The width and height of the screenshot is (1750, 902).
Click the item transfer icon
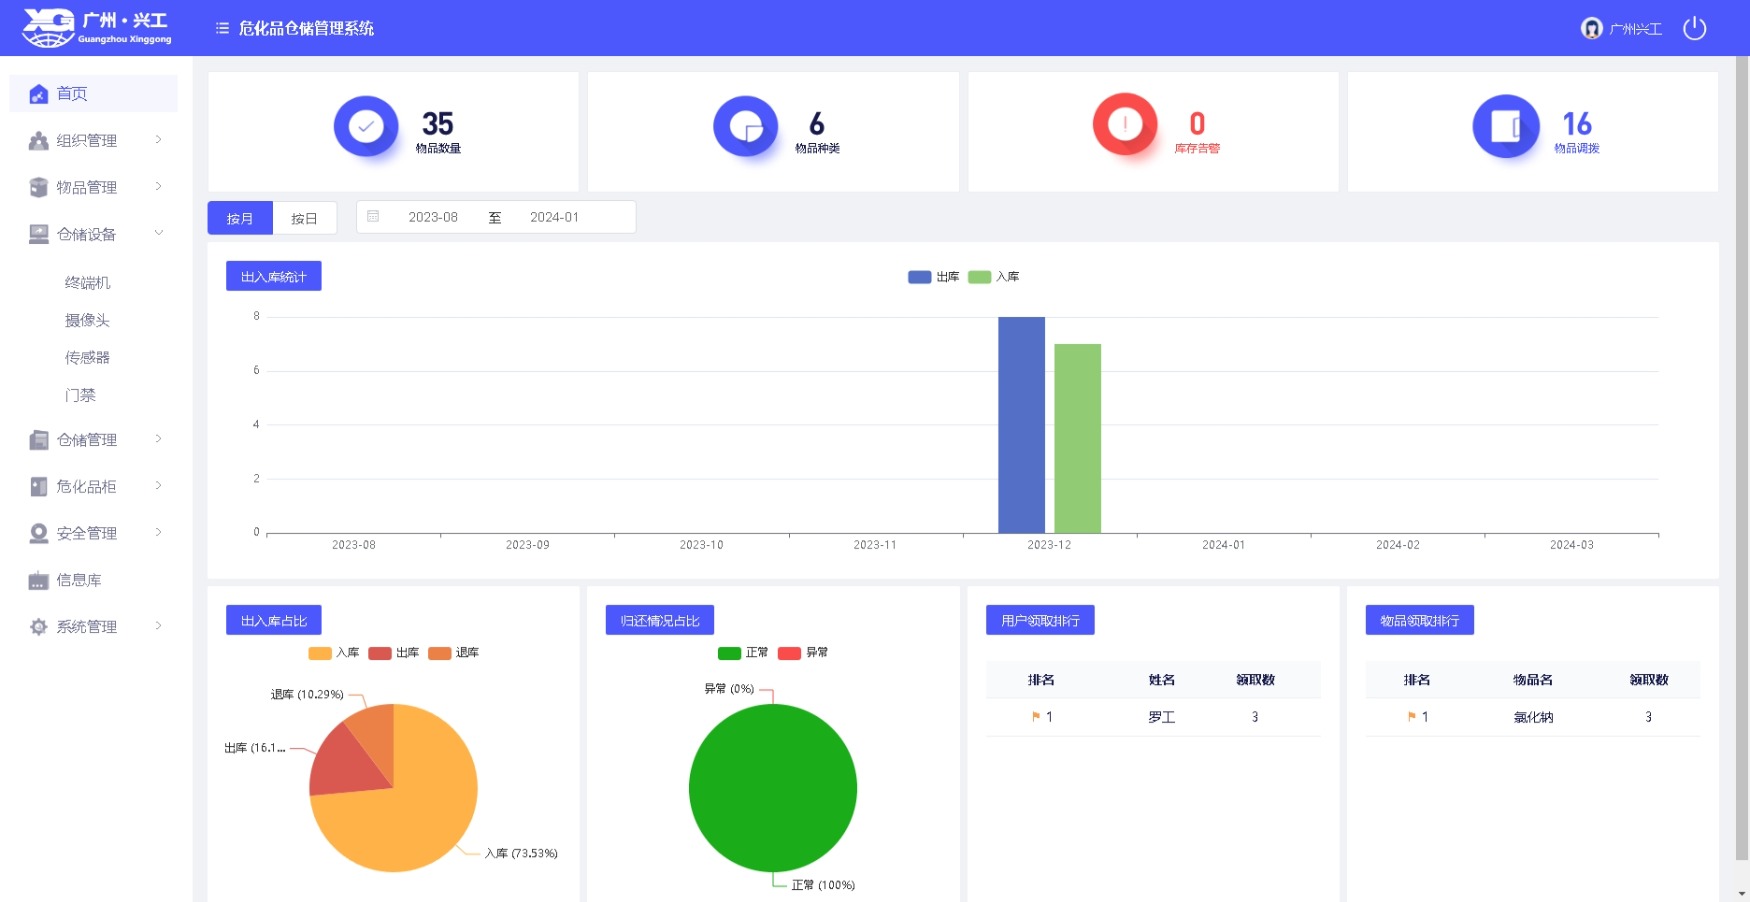pos(1505,126)
